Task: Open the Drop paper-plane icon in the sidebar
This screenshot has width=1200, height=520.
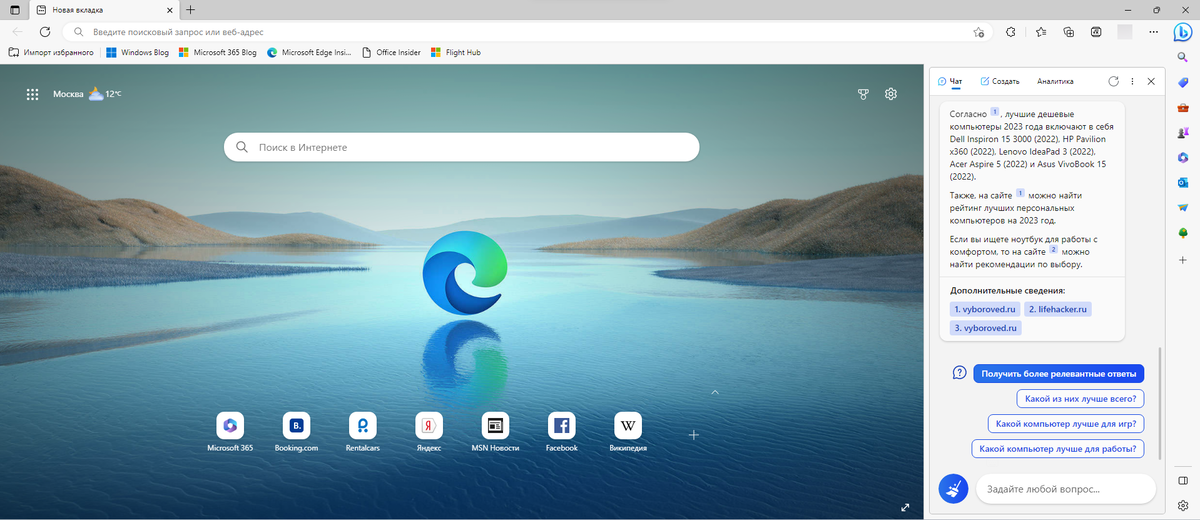Action: point(1182,207)
